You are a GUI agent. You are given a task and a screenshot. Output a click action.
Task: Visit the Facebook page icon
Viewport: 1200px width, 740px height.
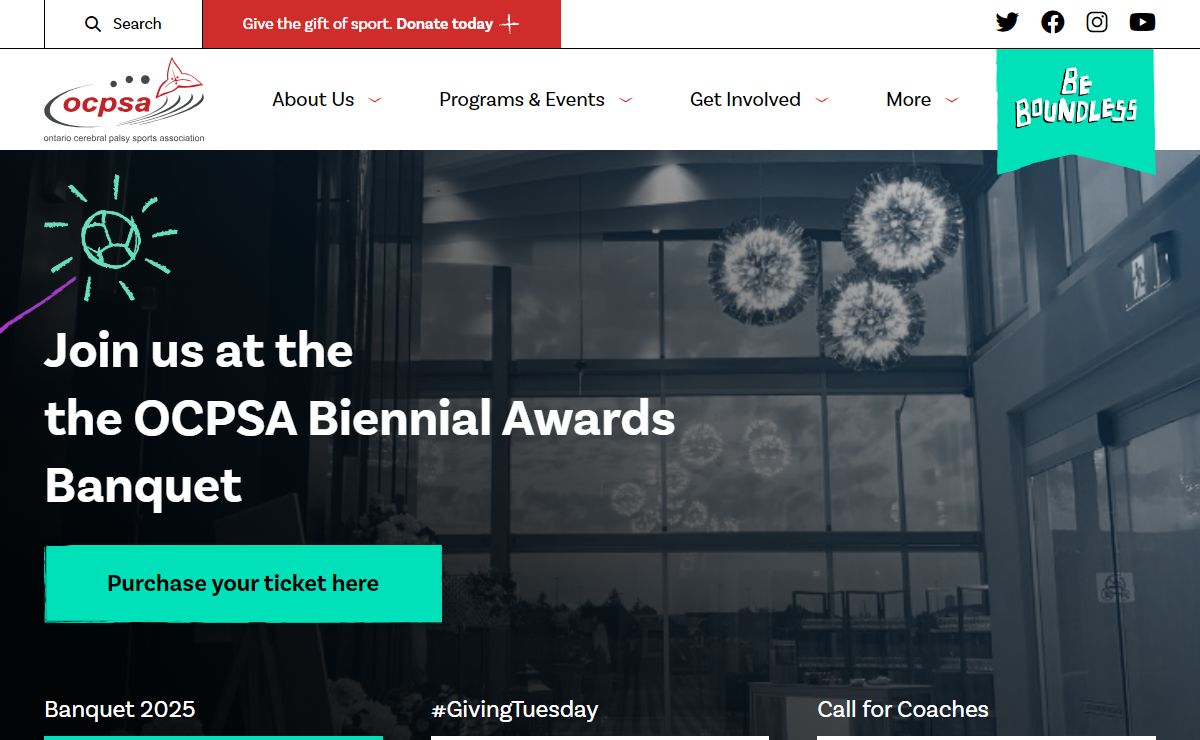1052,22
